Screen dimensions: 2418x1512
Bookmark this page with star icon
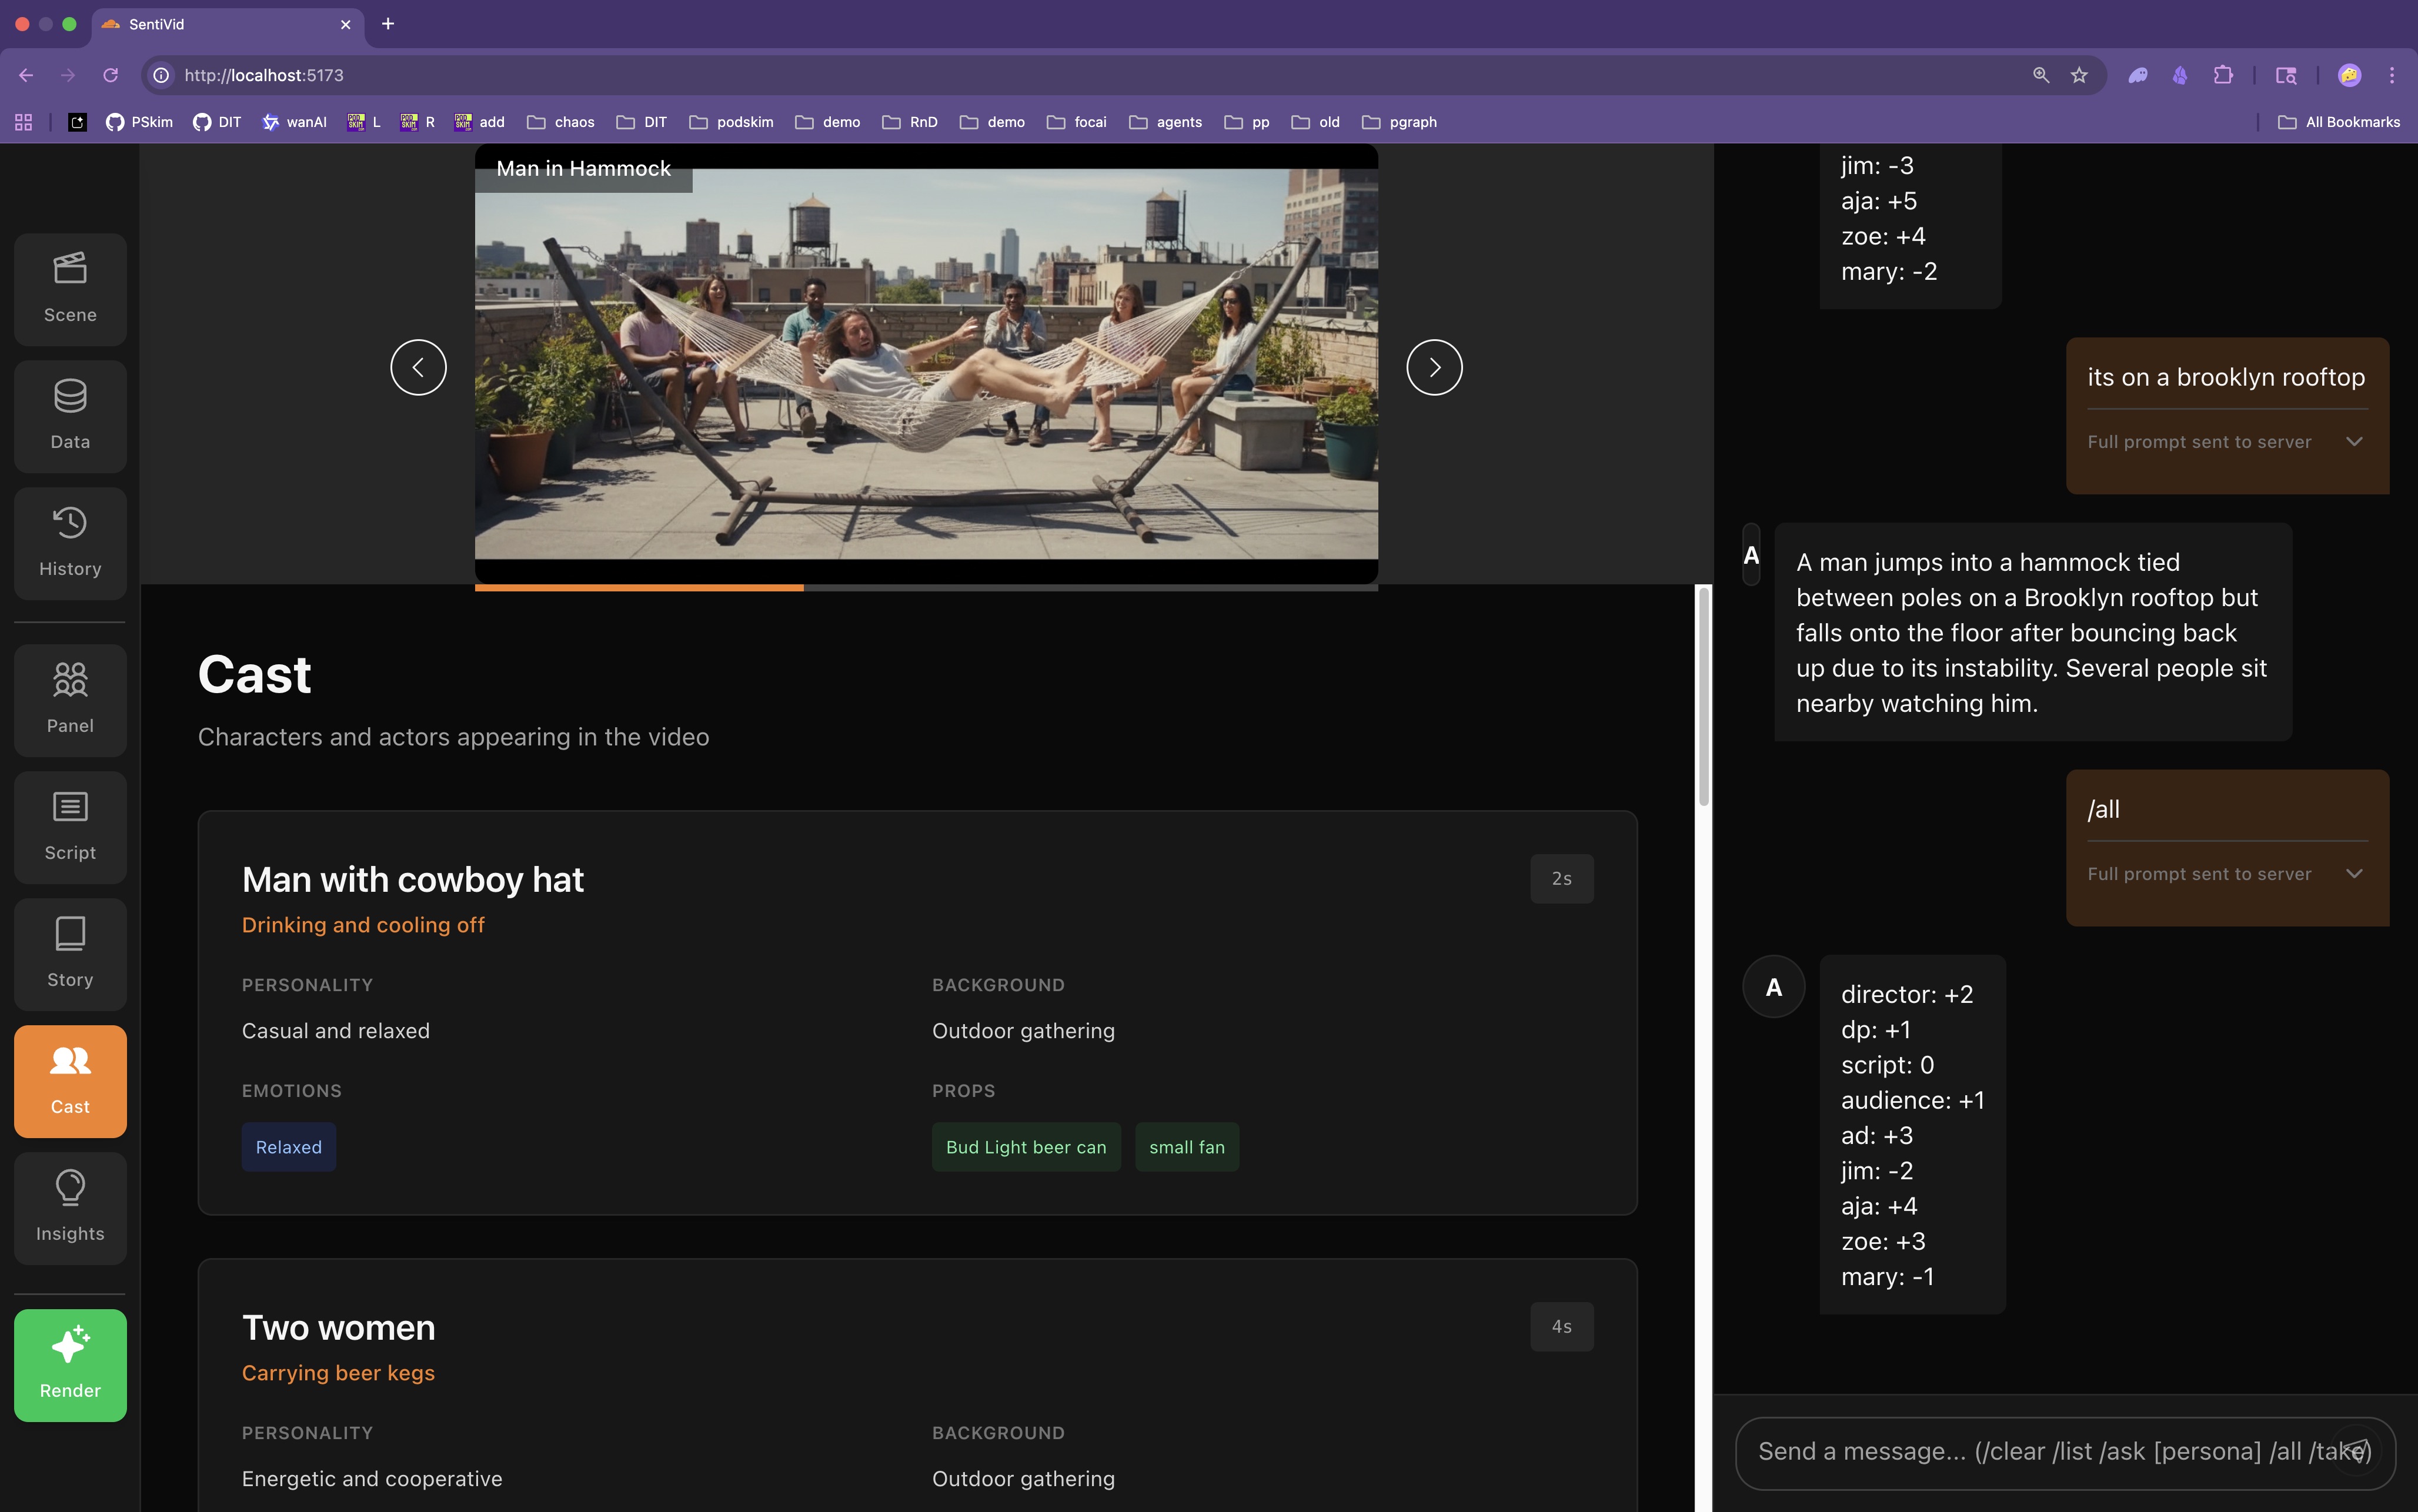click(x=2079, y=75)
